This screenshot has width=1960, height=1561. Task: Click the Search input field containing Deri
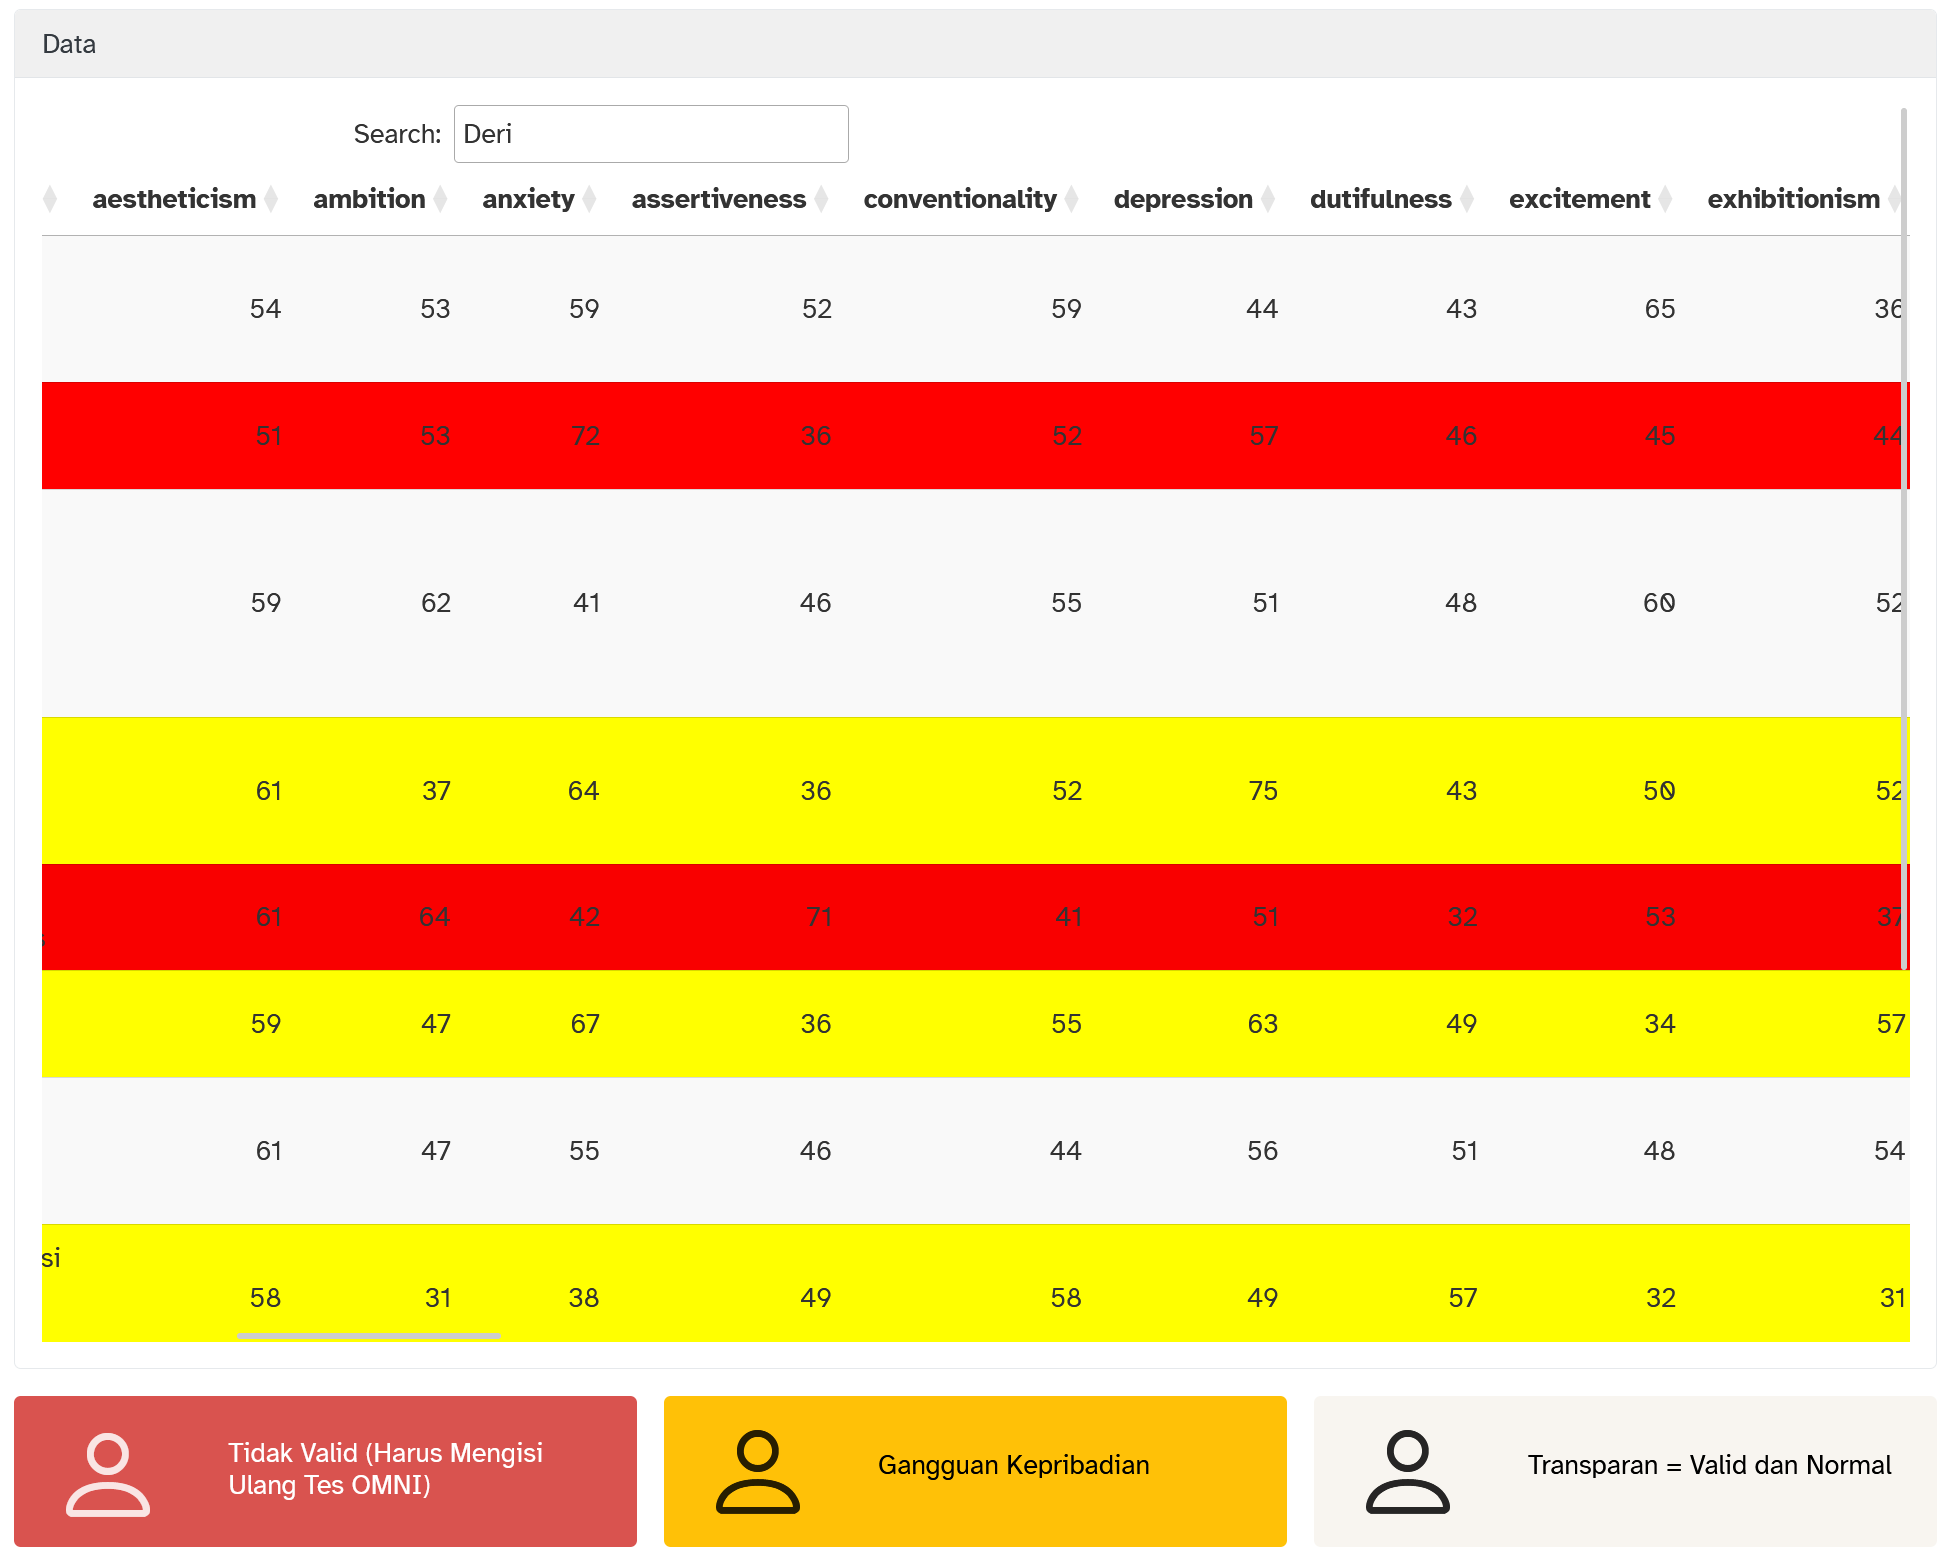[651, 134]
